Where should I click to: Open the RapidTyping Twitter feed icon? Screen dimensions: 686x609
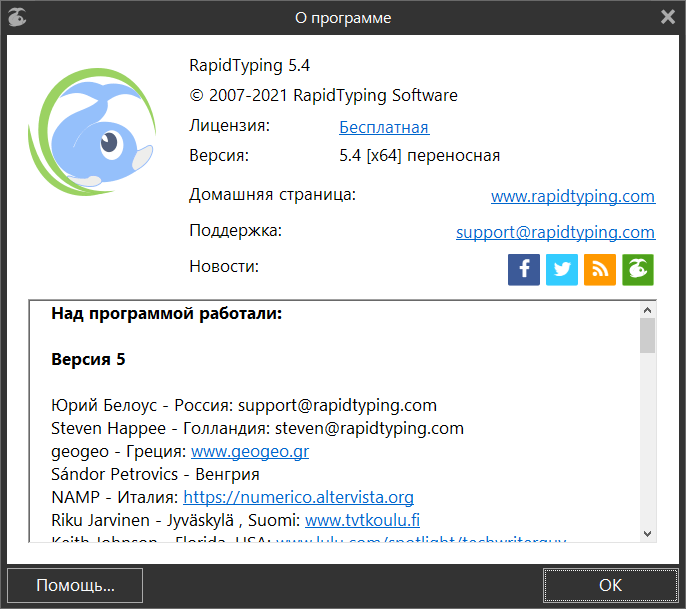562,270
